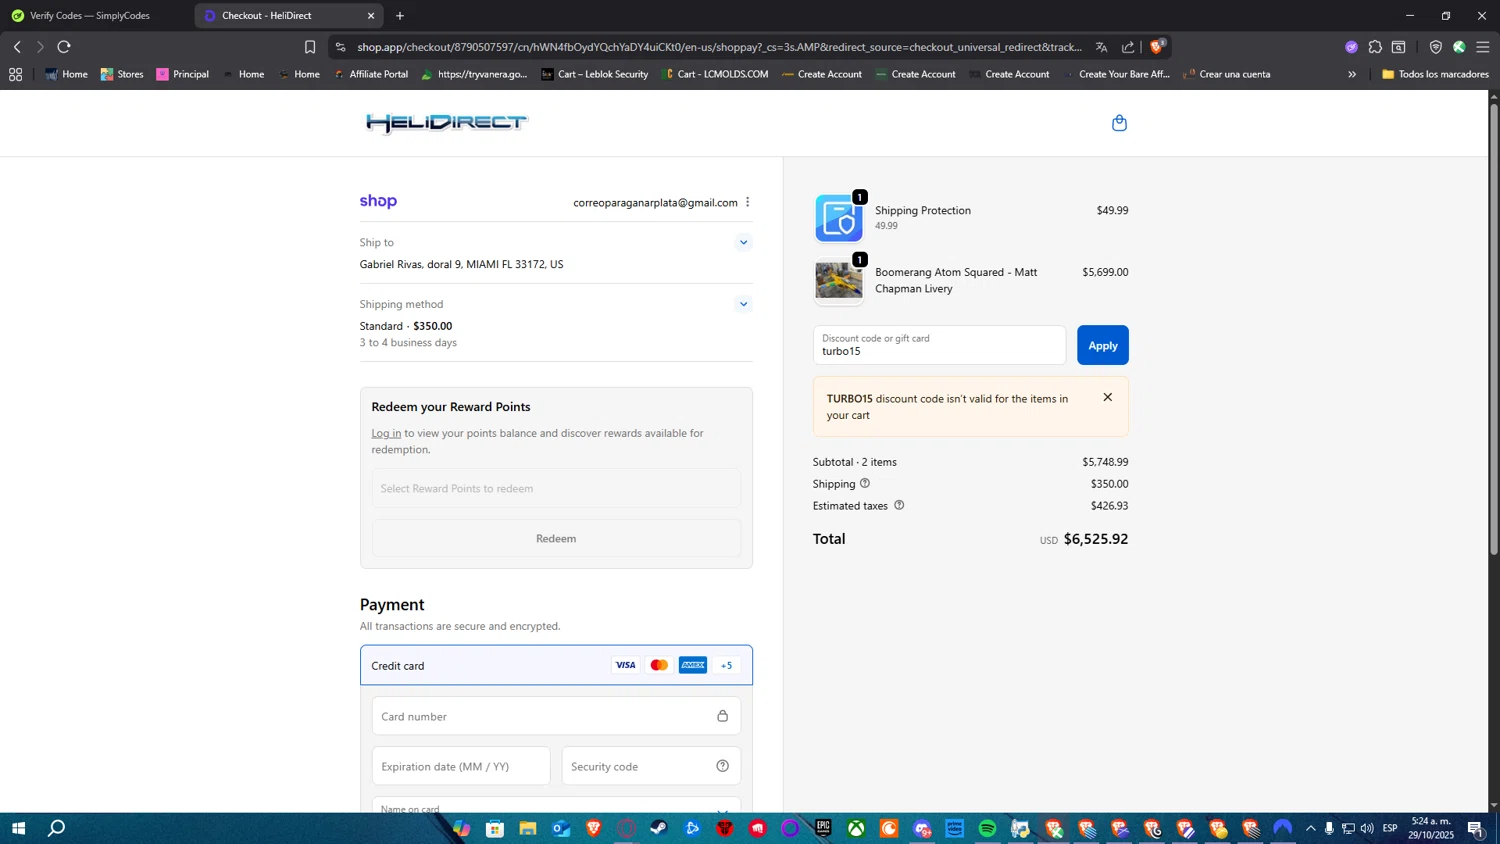This screenshot has height=844, width=1500.
Task: Open the Principal bookmark
Action: (x=183, y=74)
